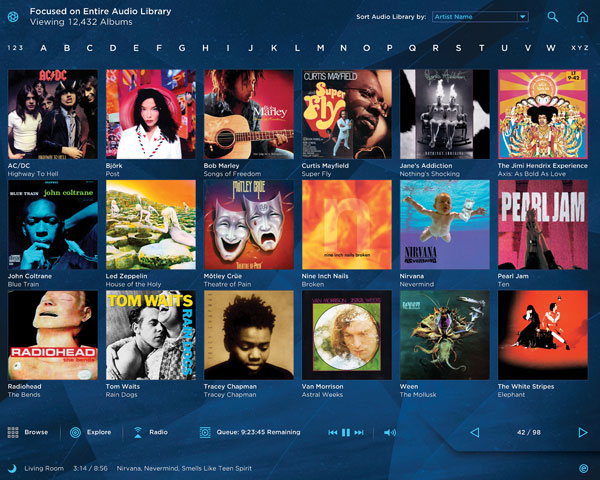Click the moon sleep icon
600x480 pixels.
coord(13,468)
